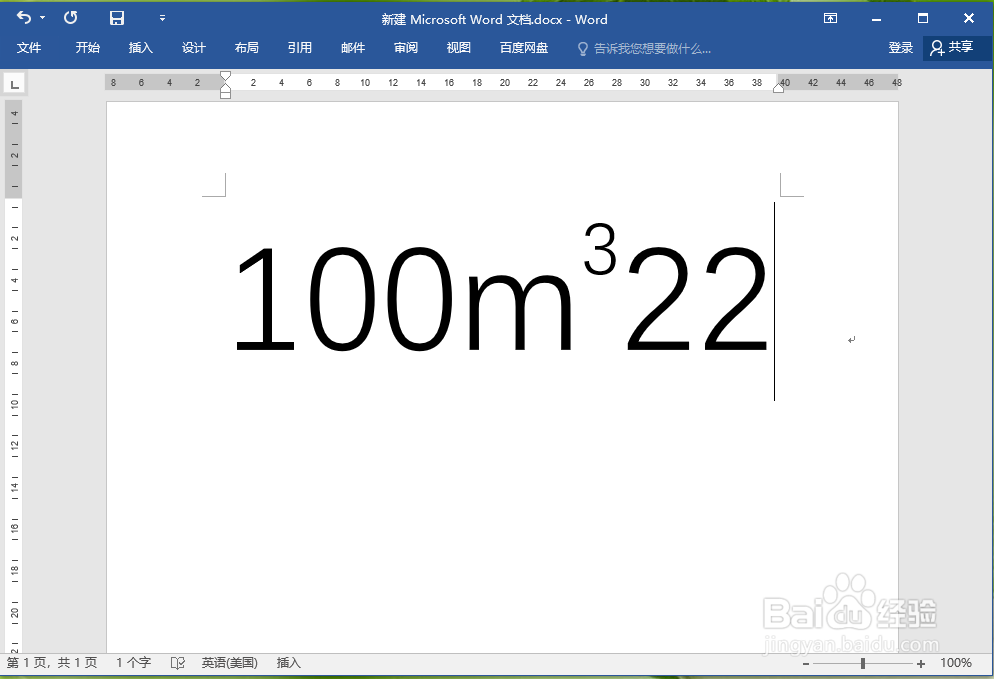
Task: Switch to the 百度网盘 ribbon tab
Action: 524,47
